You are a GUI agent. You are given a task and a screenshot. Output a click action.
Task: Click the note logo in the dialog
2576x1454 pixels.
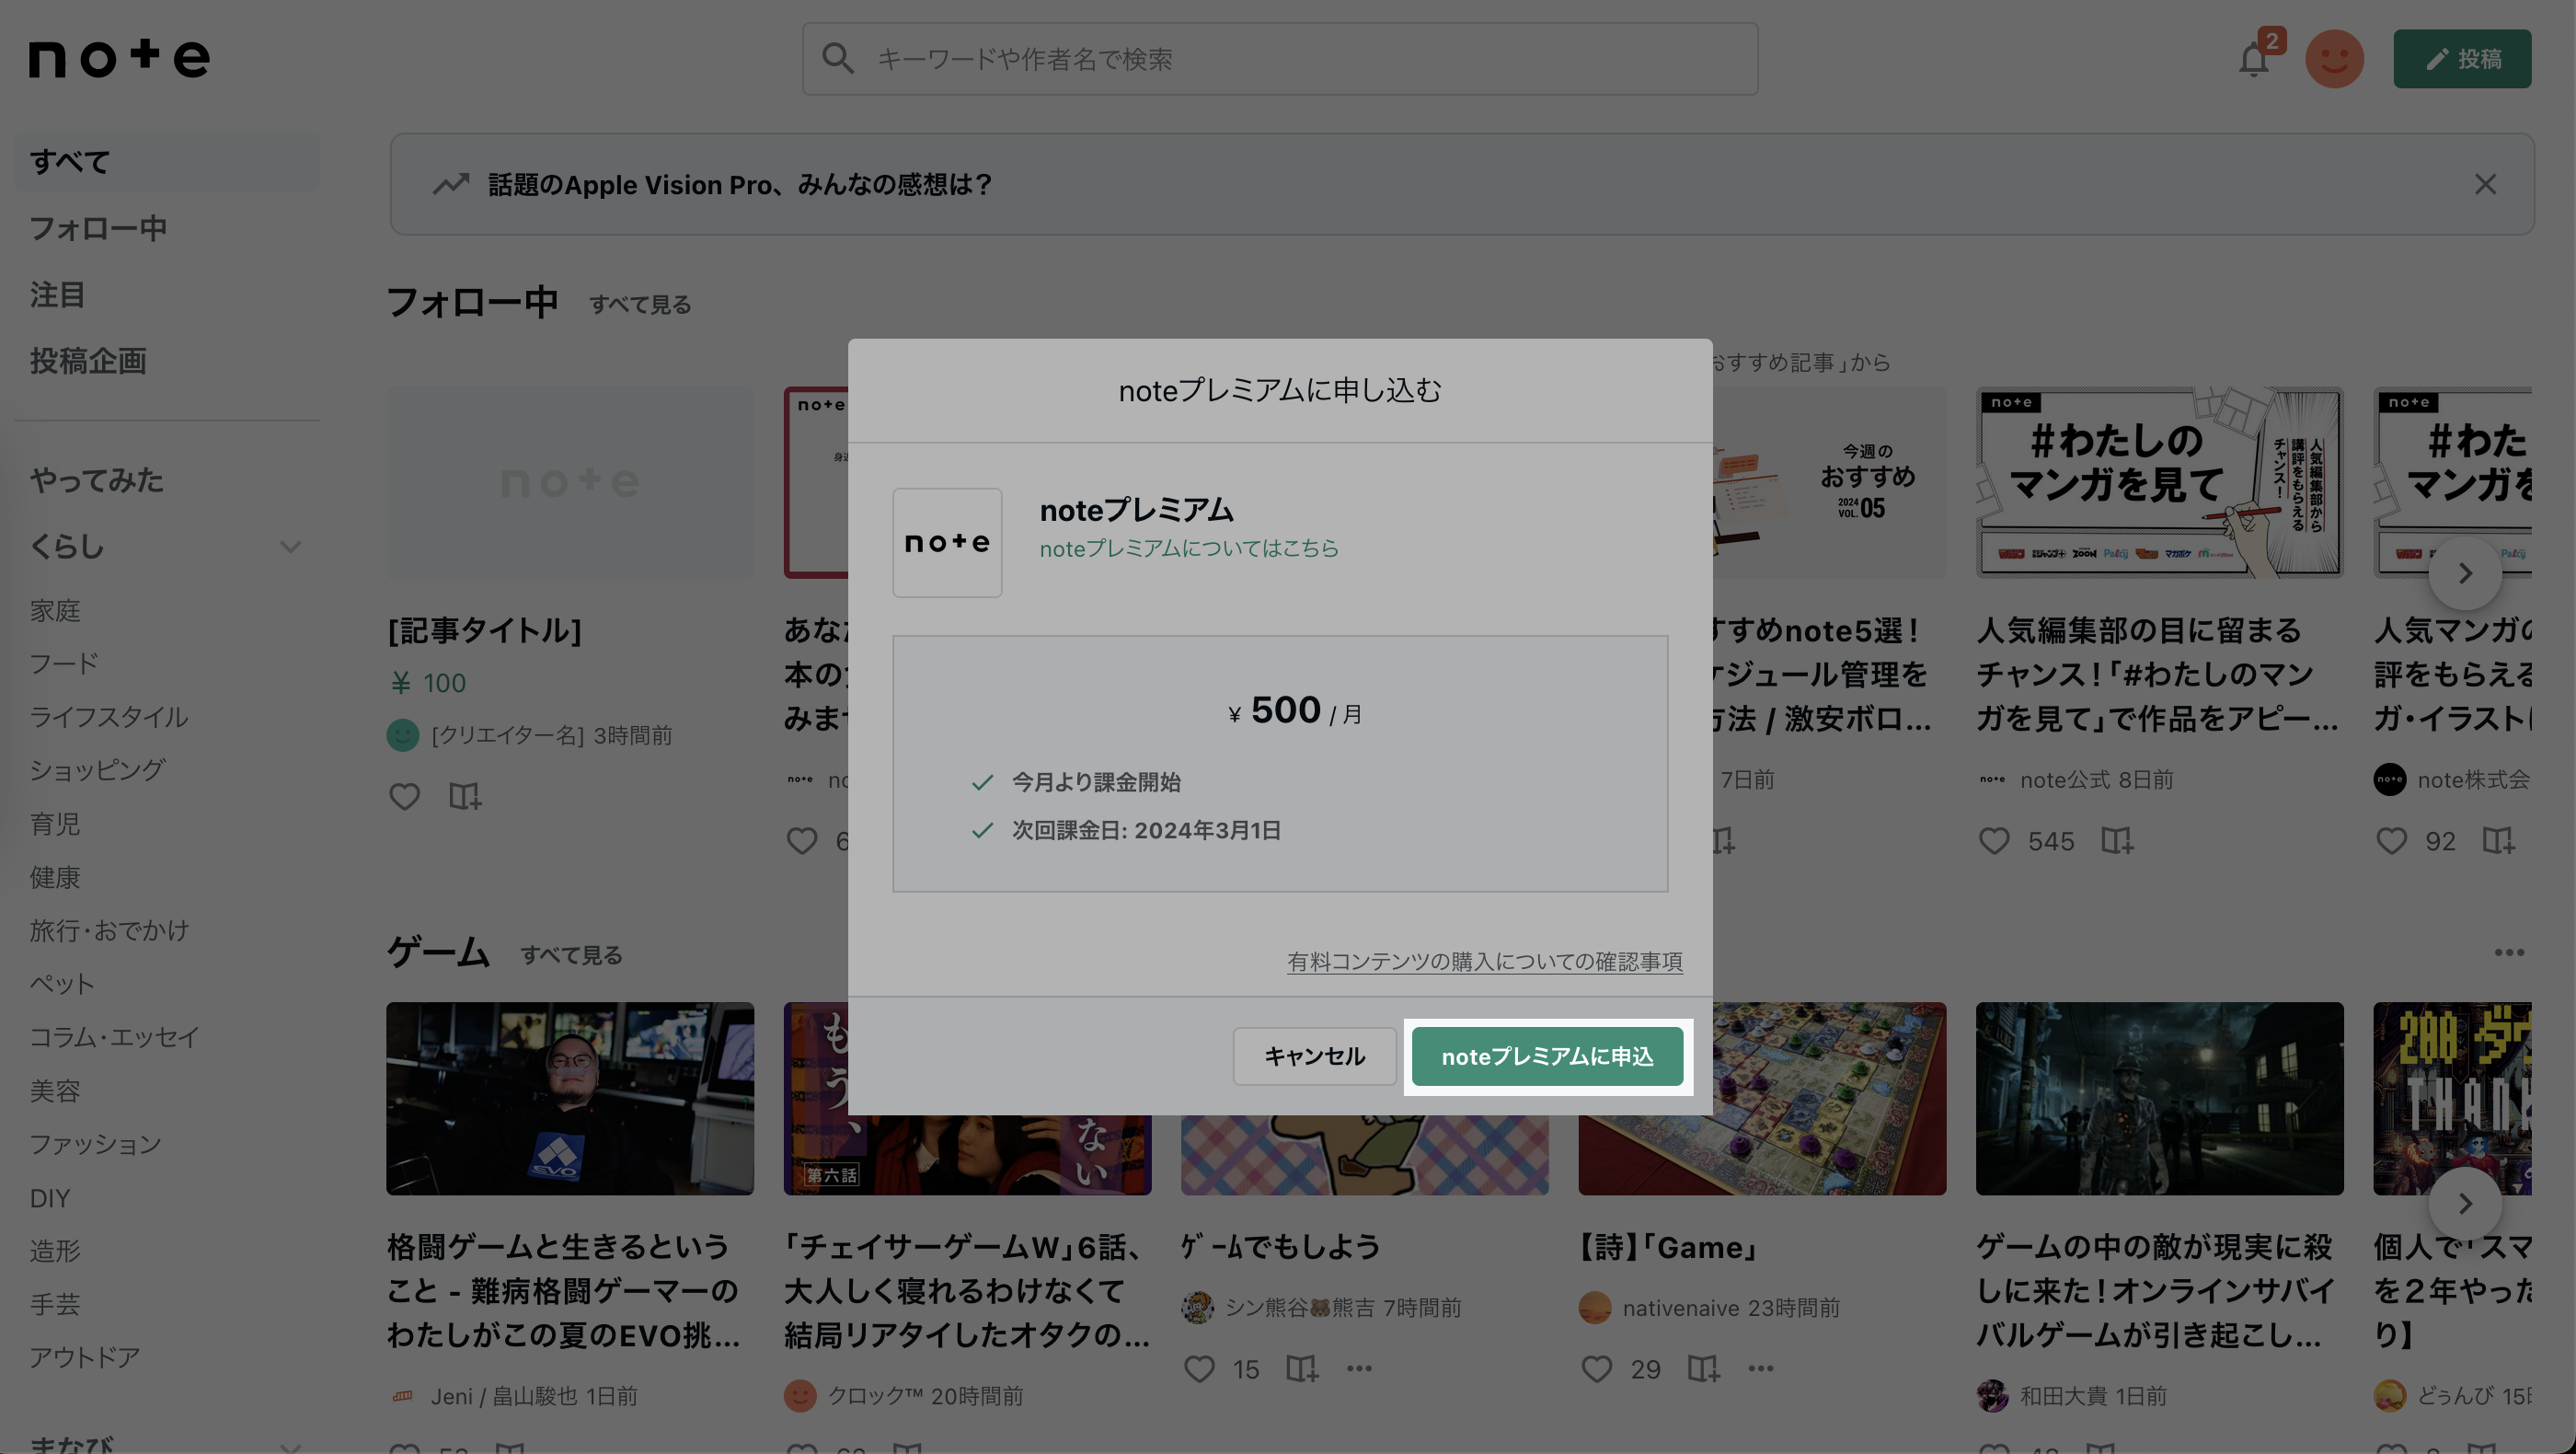click(947, 542)
